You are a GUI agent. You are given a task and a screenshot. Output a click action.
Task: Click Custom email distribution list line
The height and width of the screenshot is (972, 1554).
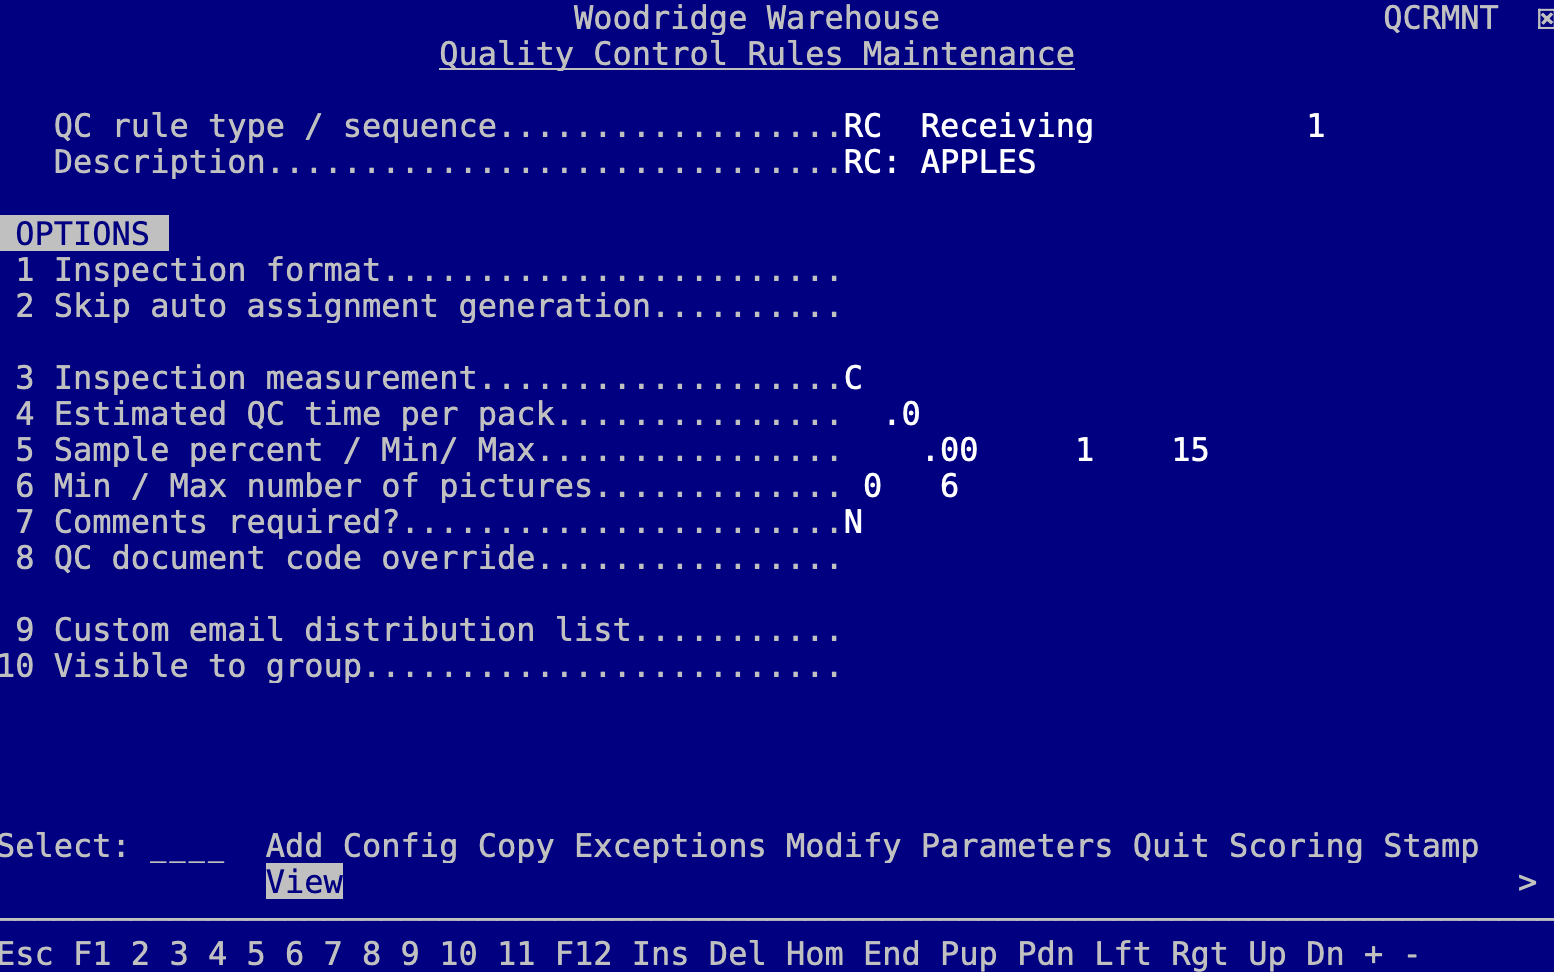[x=428, y=630]
